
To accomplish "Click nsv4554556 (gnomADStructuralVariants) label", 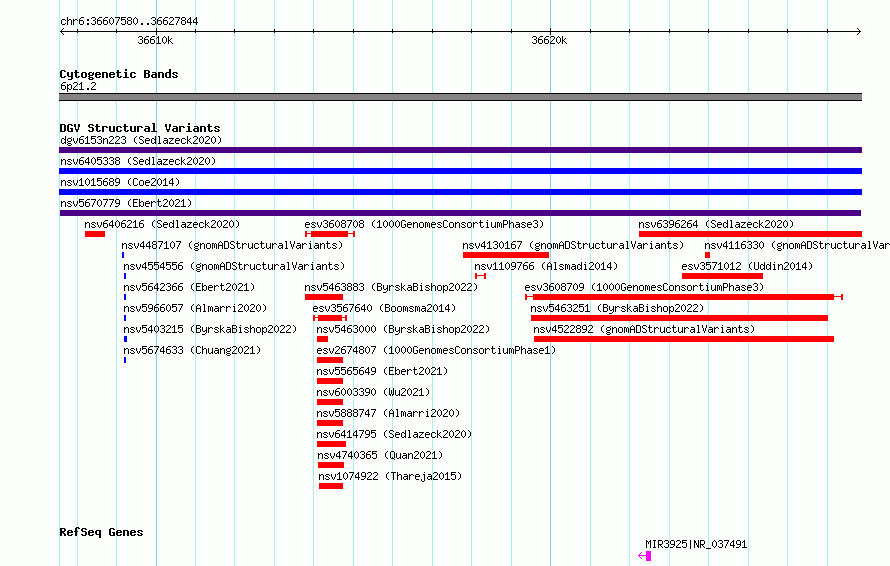I will coord(234,266).
